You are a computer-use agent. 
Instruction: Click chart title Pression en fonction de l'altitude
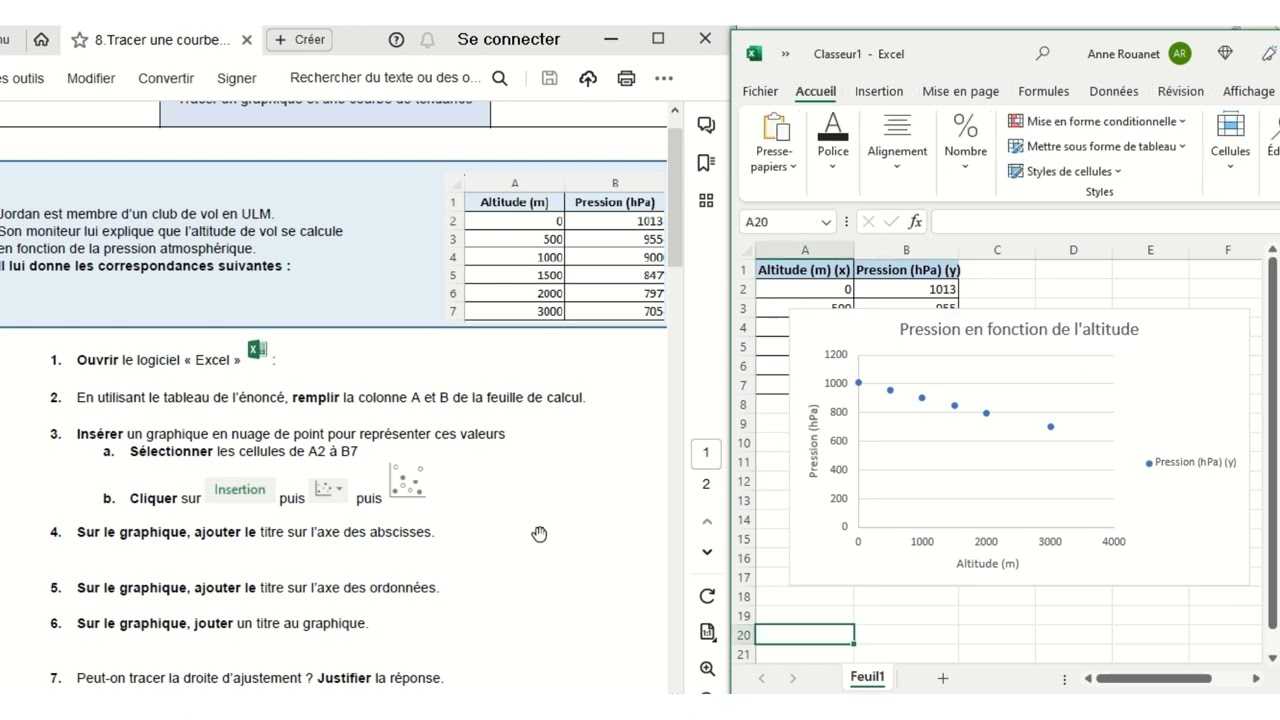pyautogui.click(x=1019, y=329)
